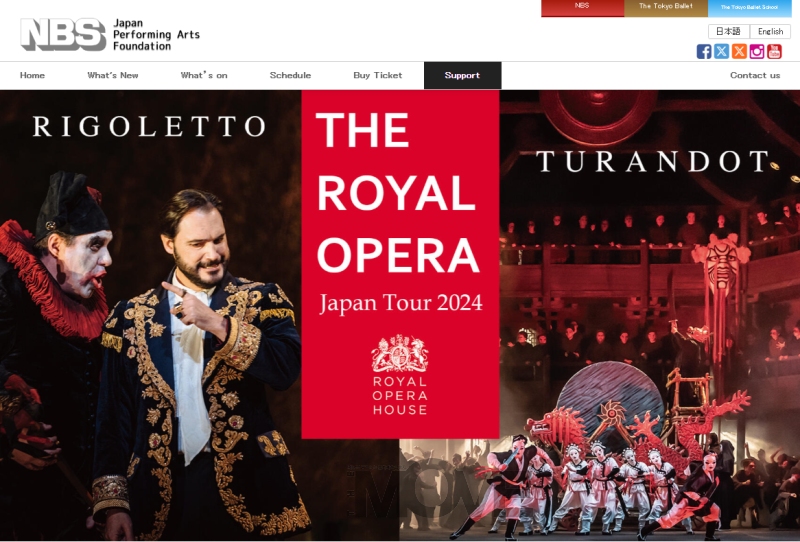
Task: Switch to The Tokyo Ballet tab
Action: point(666,8)
